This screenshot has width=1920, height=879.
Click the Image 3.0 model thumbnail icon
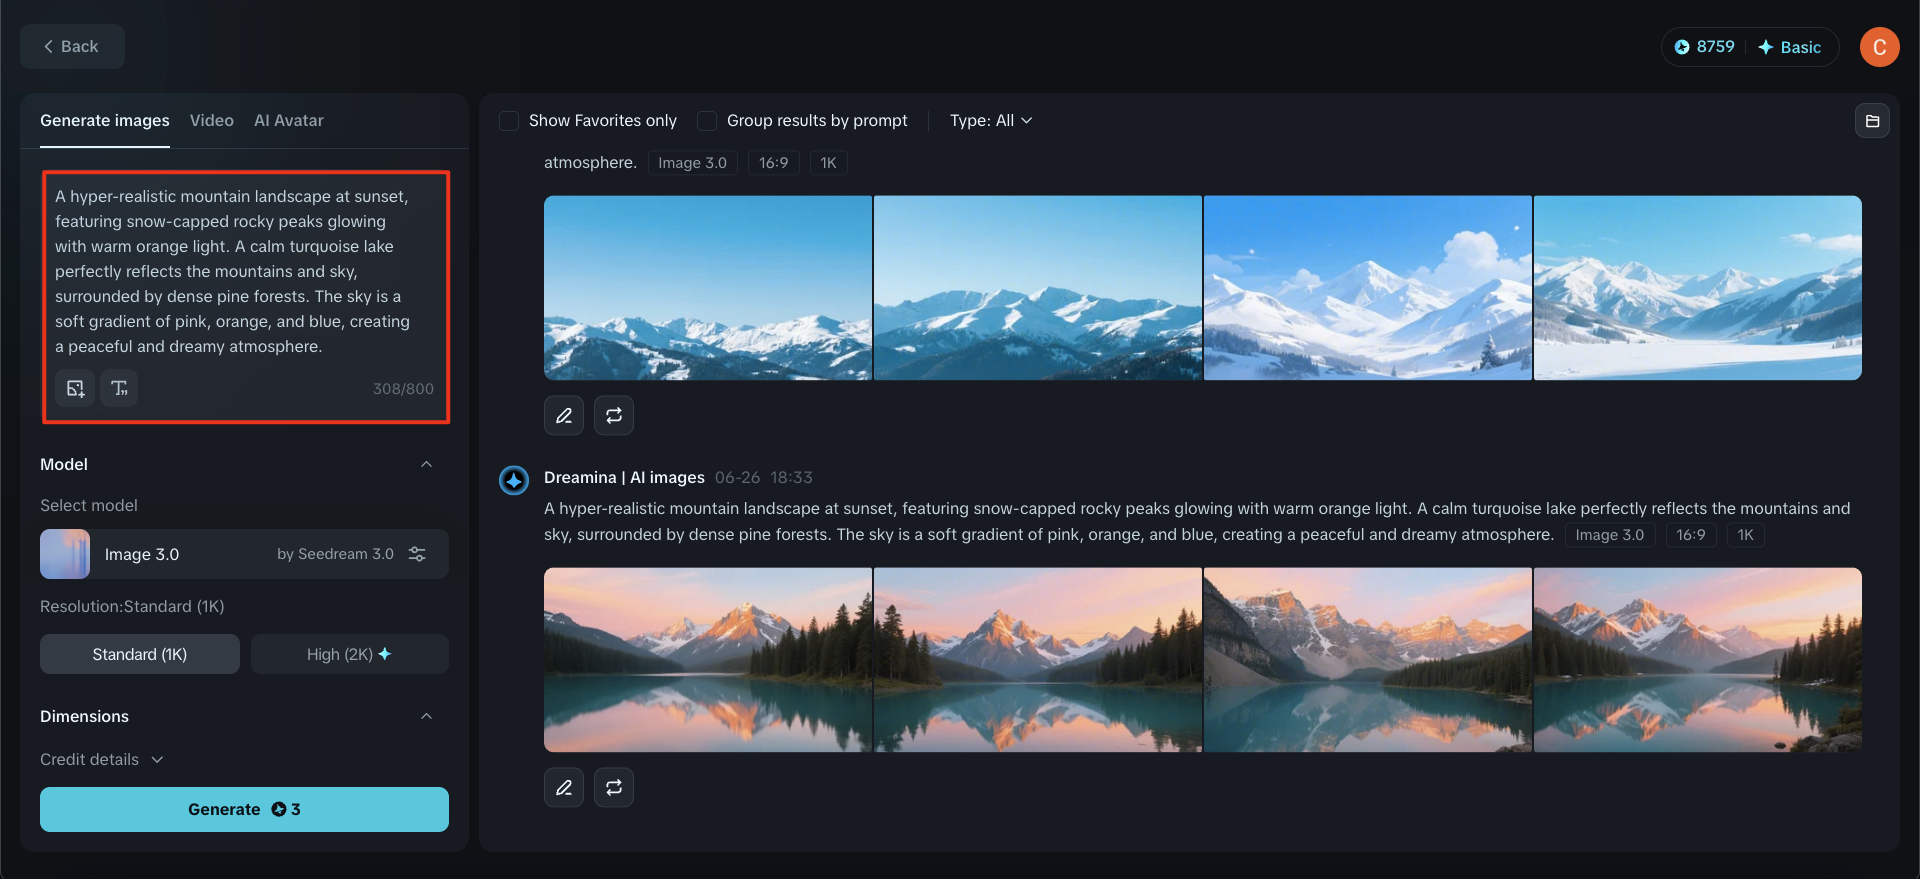[x=65, y=554]
